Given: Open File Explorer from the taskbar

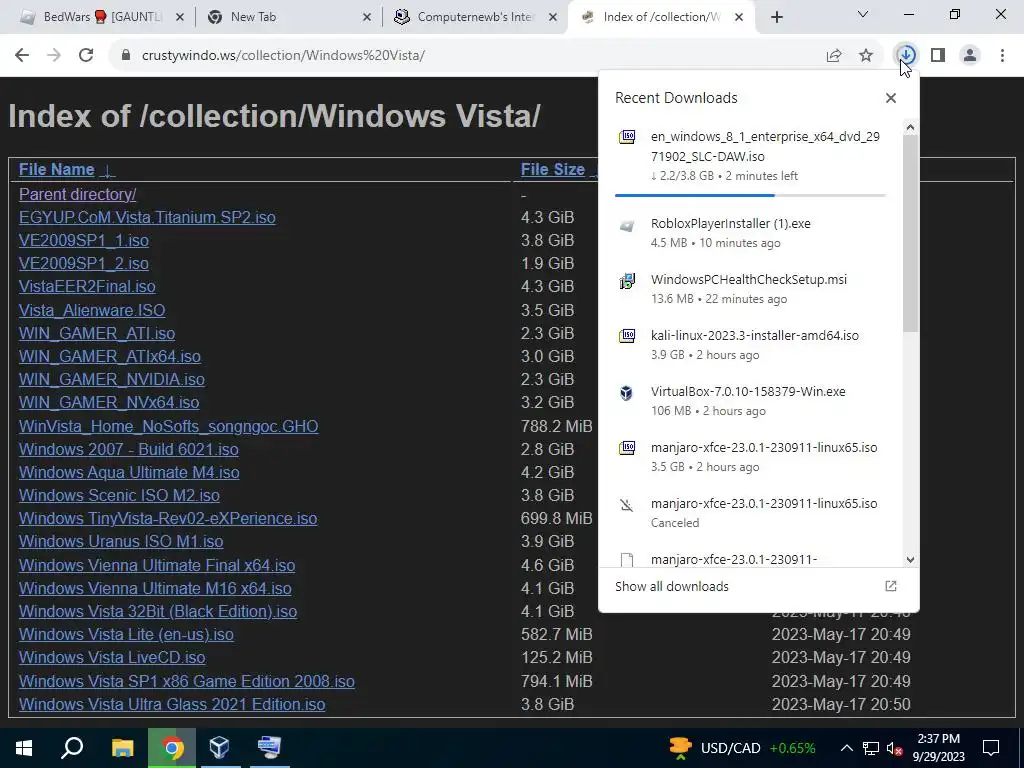Looking at the screenshot, I should [123, 748].
